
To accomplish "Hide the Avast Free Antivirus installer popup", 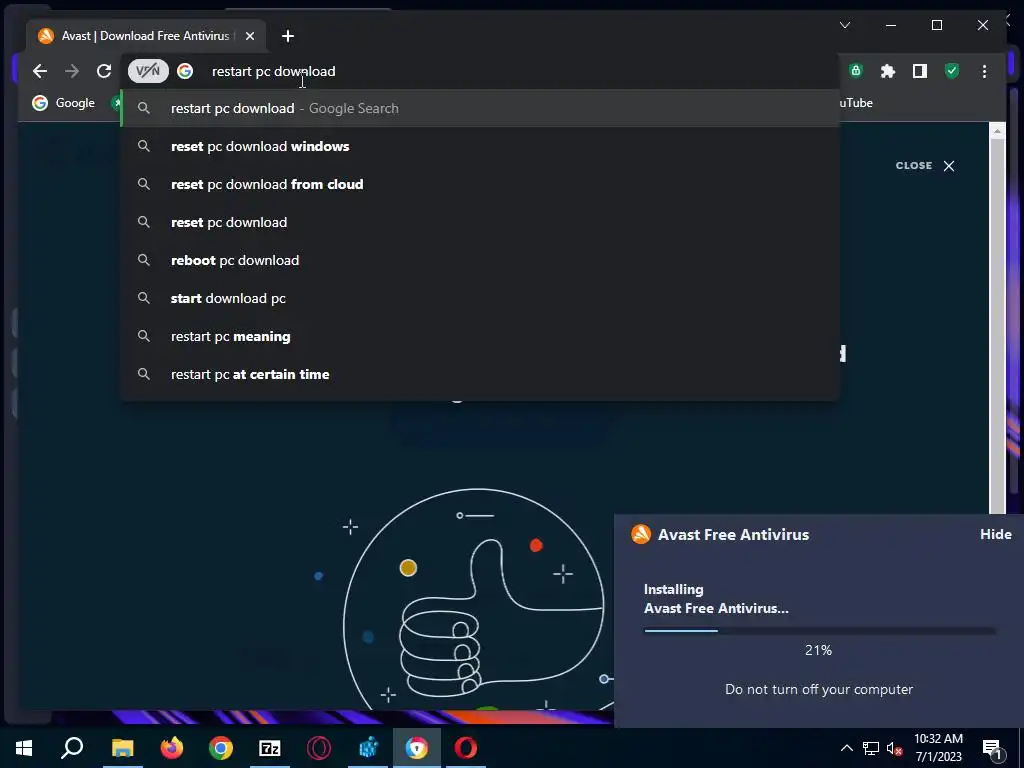I will tap(995, 534).
